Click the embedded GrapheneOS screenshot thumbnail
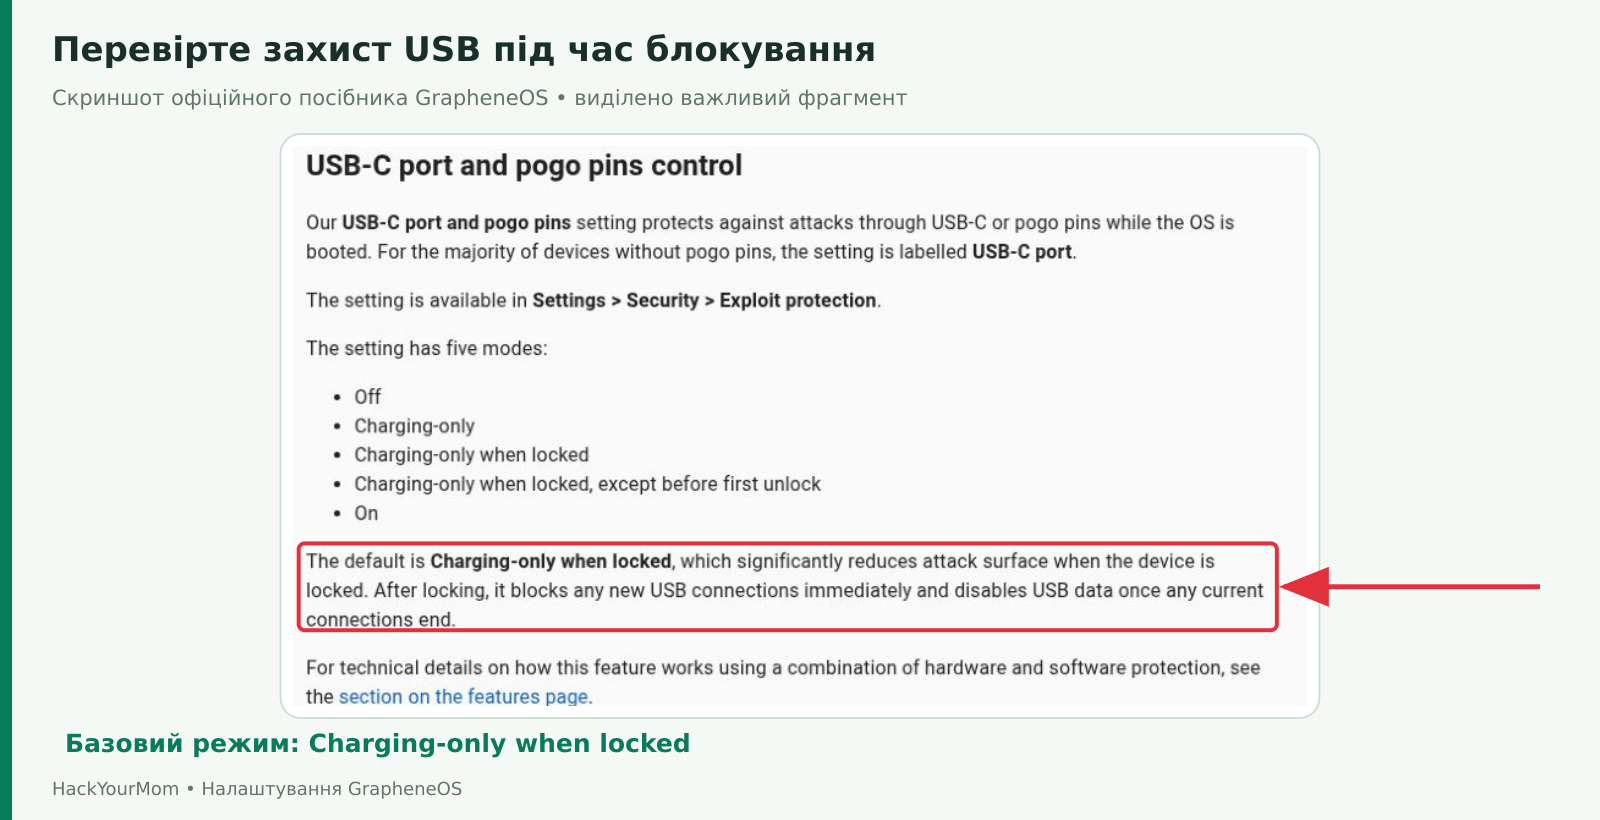The image size is (1600, 820). tap(800, 426)
